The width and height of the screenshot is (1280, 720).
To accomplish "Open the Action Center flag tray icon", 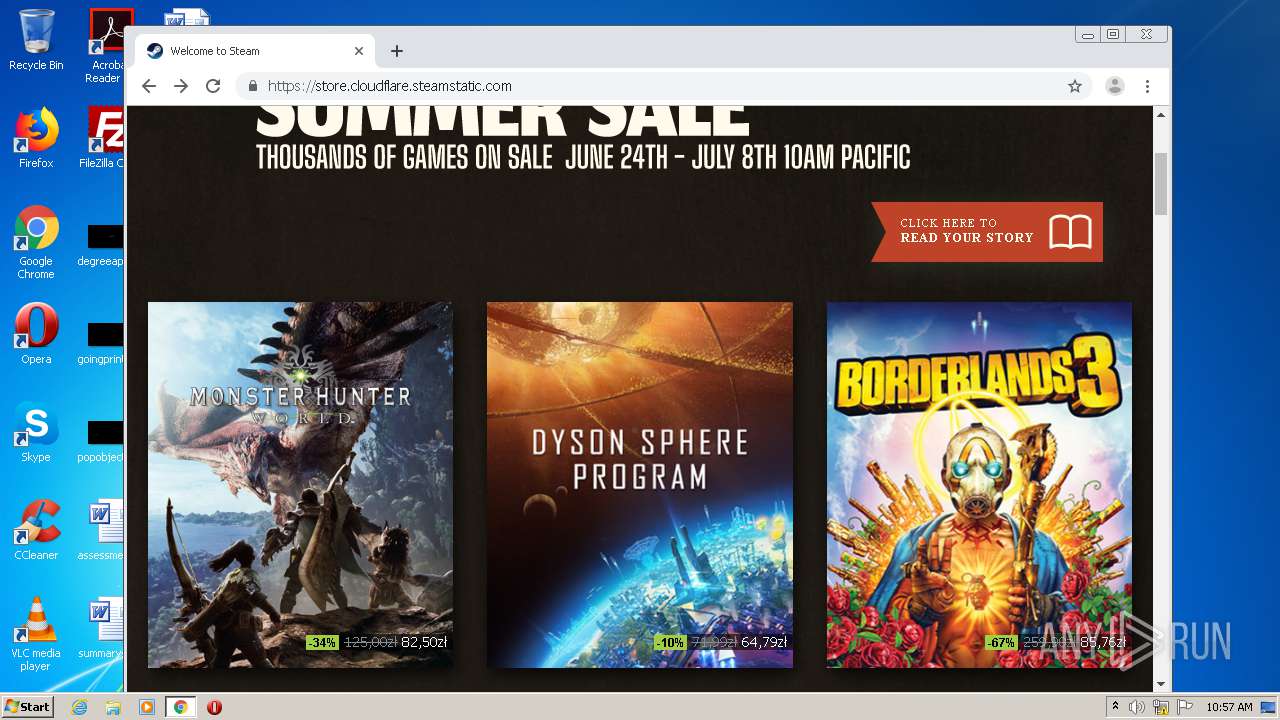I will pos(1184,707).
